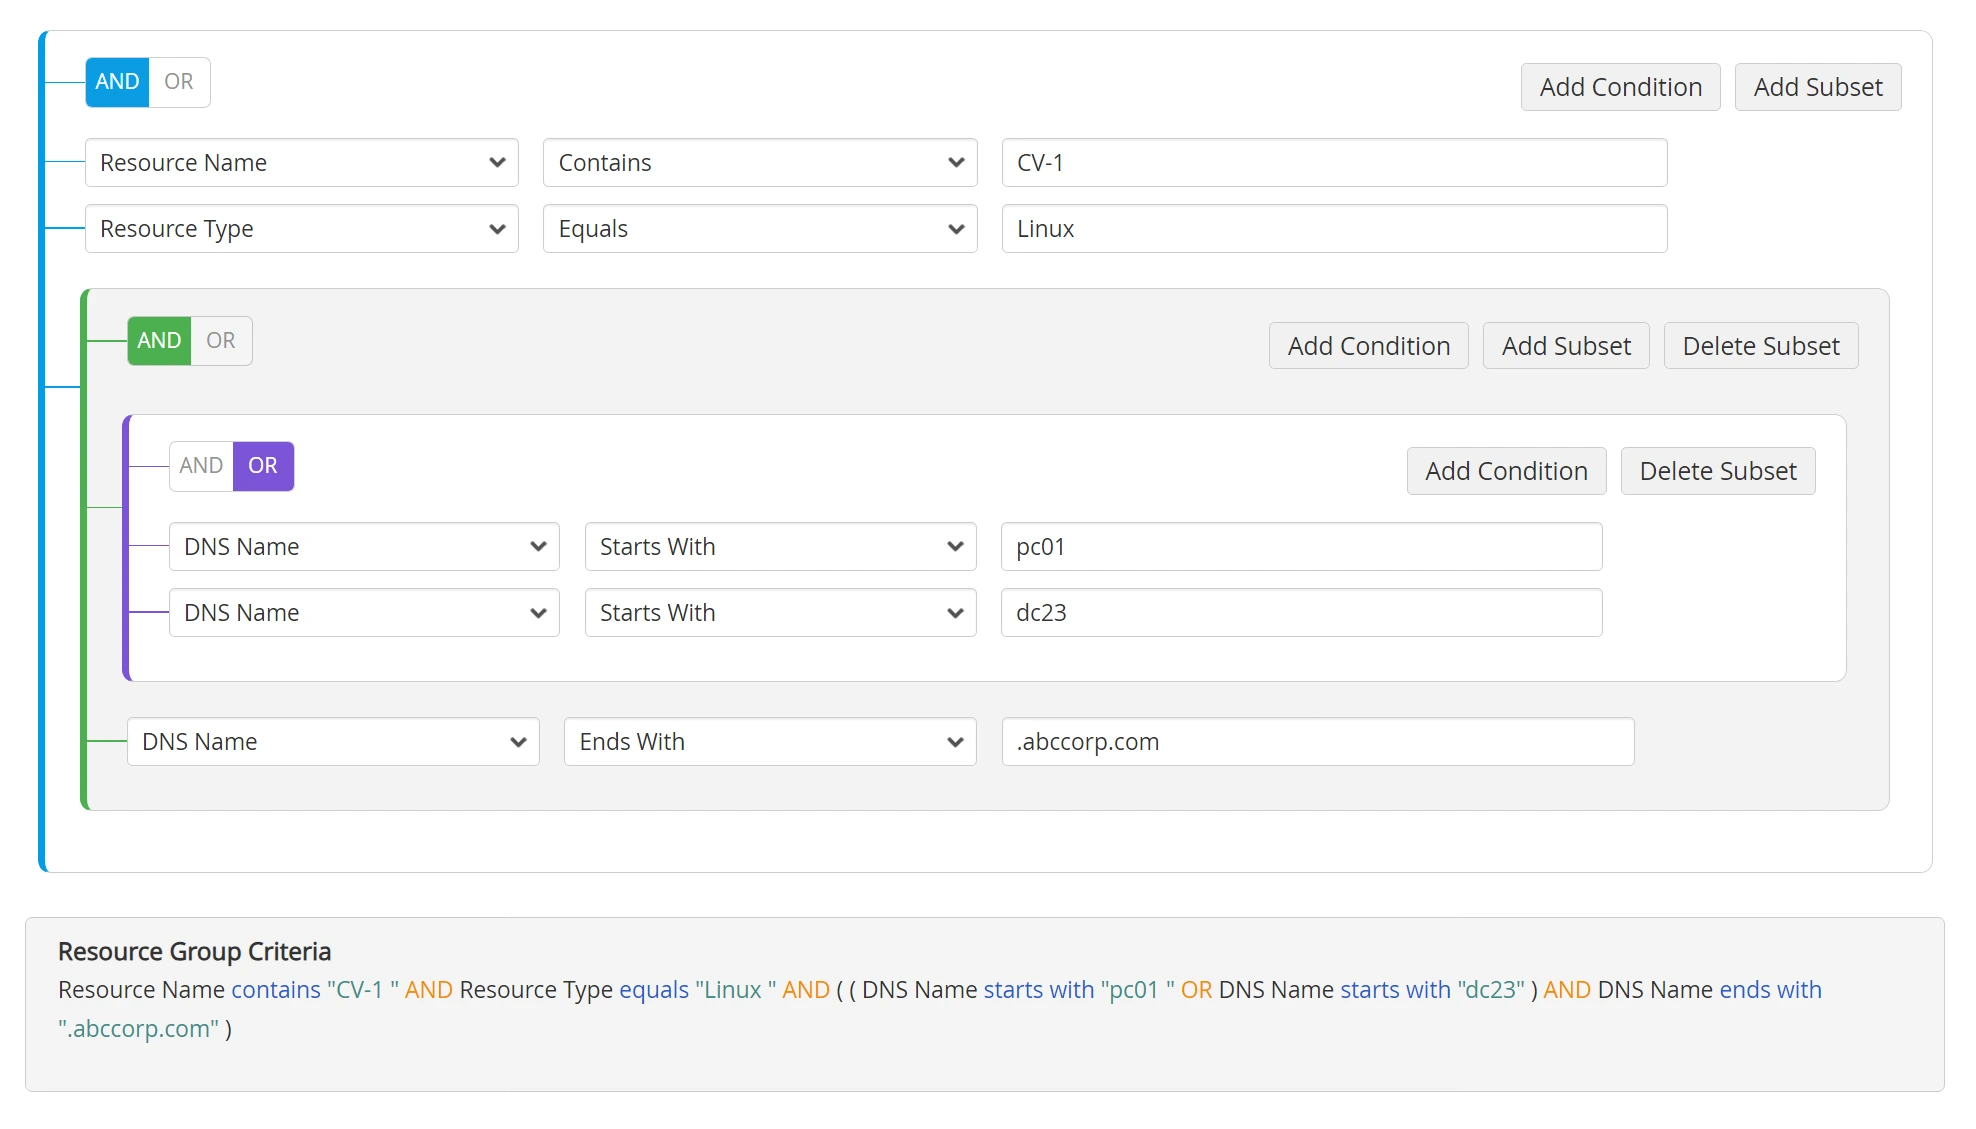Set purple subset operator to AND
The height and width of the screenshot is (1129, 1976).
201,466
